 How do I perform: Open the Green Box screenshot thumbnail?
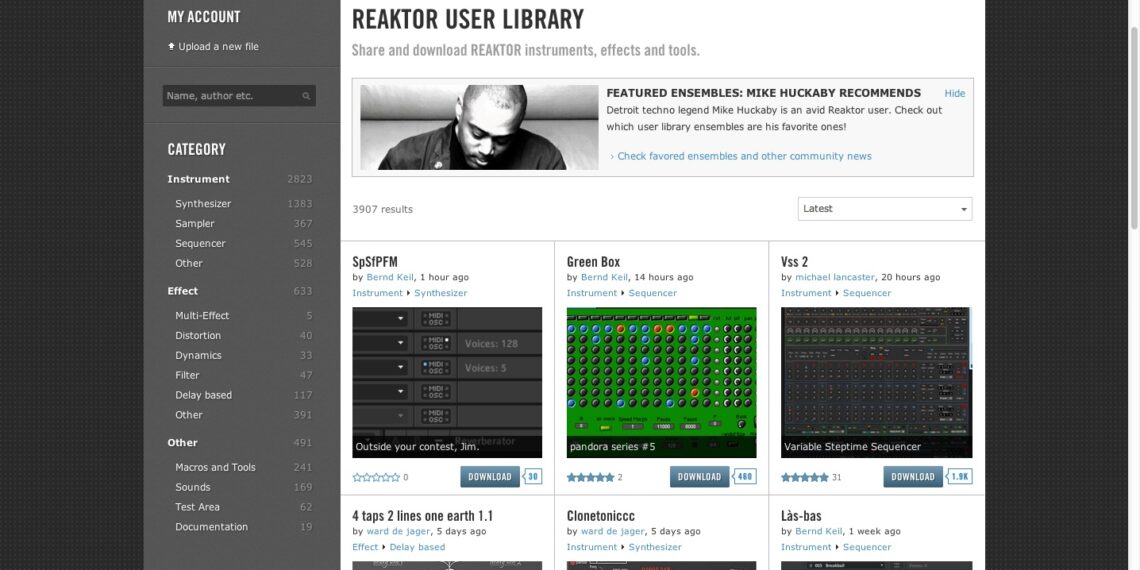tap(661, 382)
